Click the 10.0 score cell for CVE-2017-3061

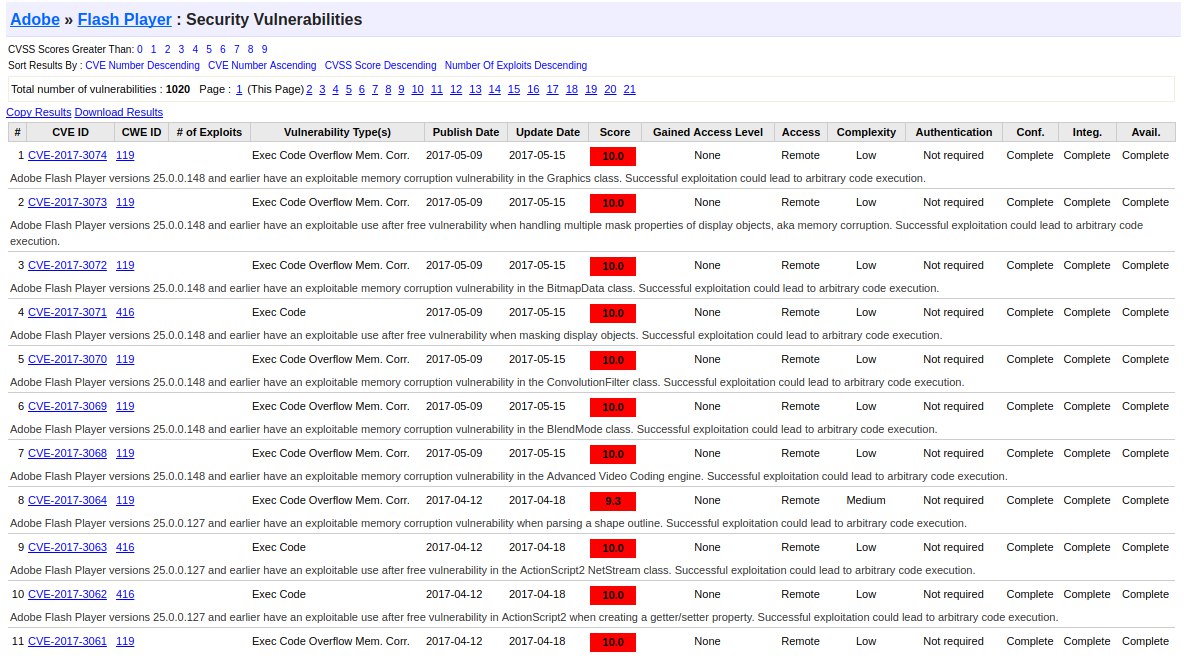pos(613,643)
